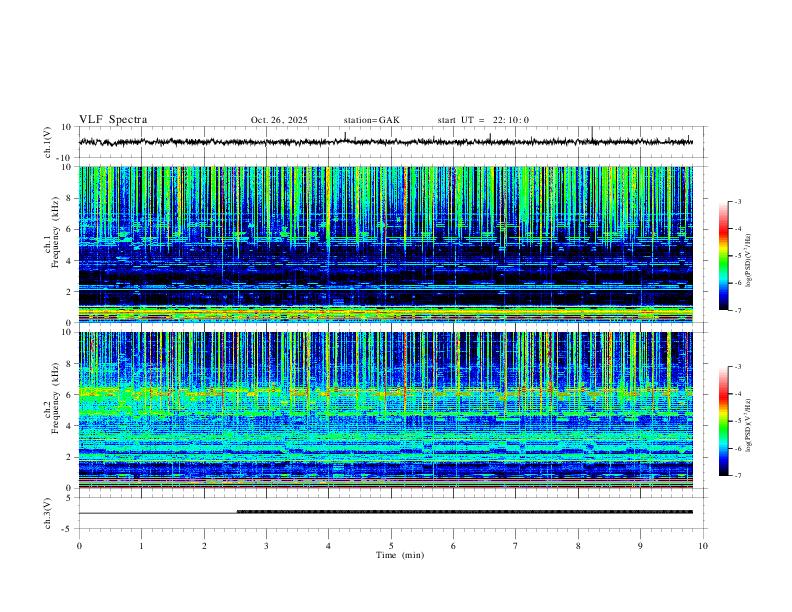Click the 'VLF Spectra' title text
The height and width of the screenshot is (612, 792).
[113, 120]
